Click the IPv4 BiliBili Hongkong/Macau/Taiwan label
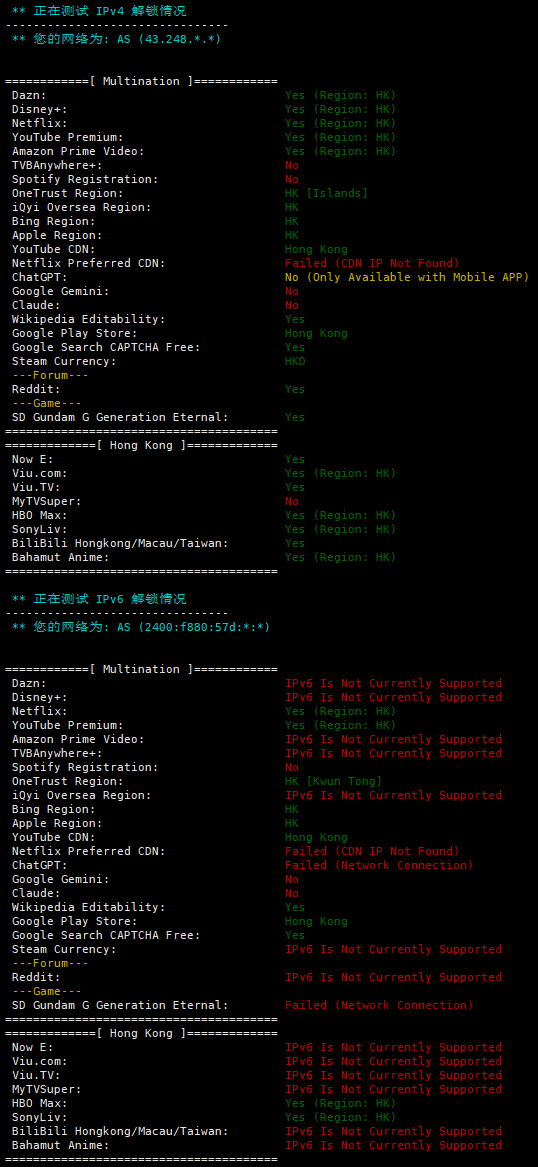This screenshot has height=1167, width=538. 121,543
